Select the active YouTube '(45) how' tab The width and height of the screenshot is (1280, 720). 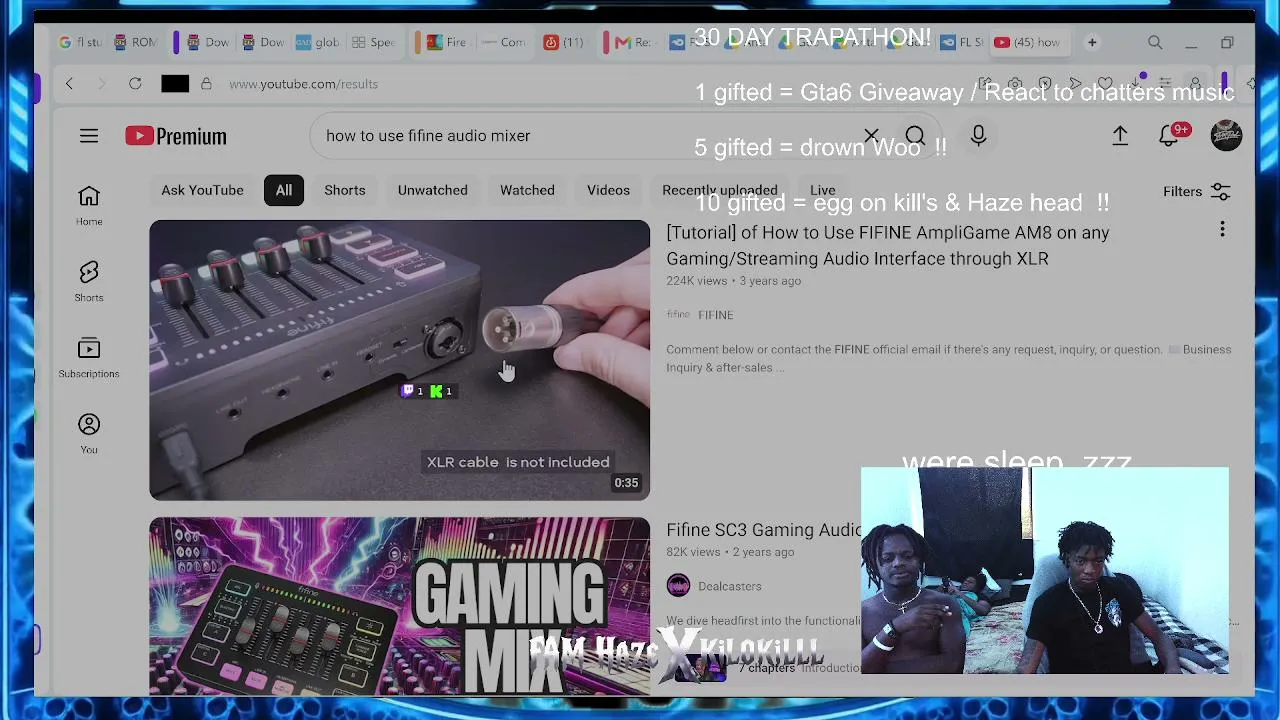pyautogui.click(x=1030, y=42)
